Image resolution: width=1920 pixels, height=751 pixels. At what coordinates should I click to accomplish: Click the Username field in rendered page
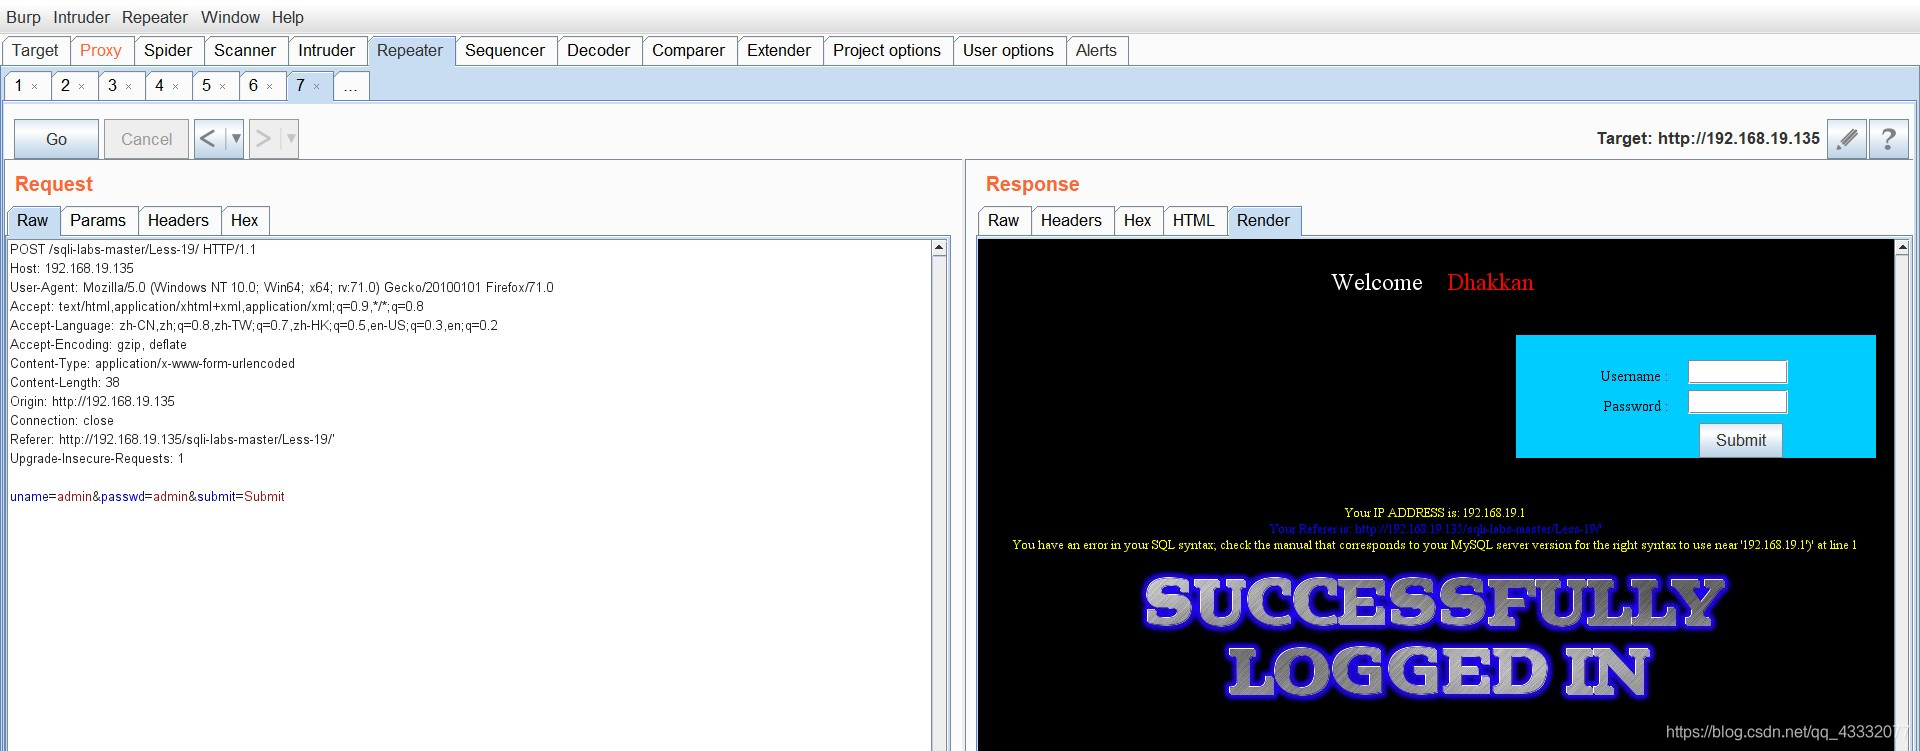coord(1737,372)
